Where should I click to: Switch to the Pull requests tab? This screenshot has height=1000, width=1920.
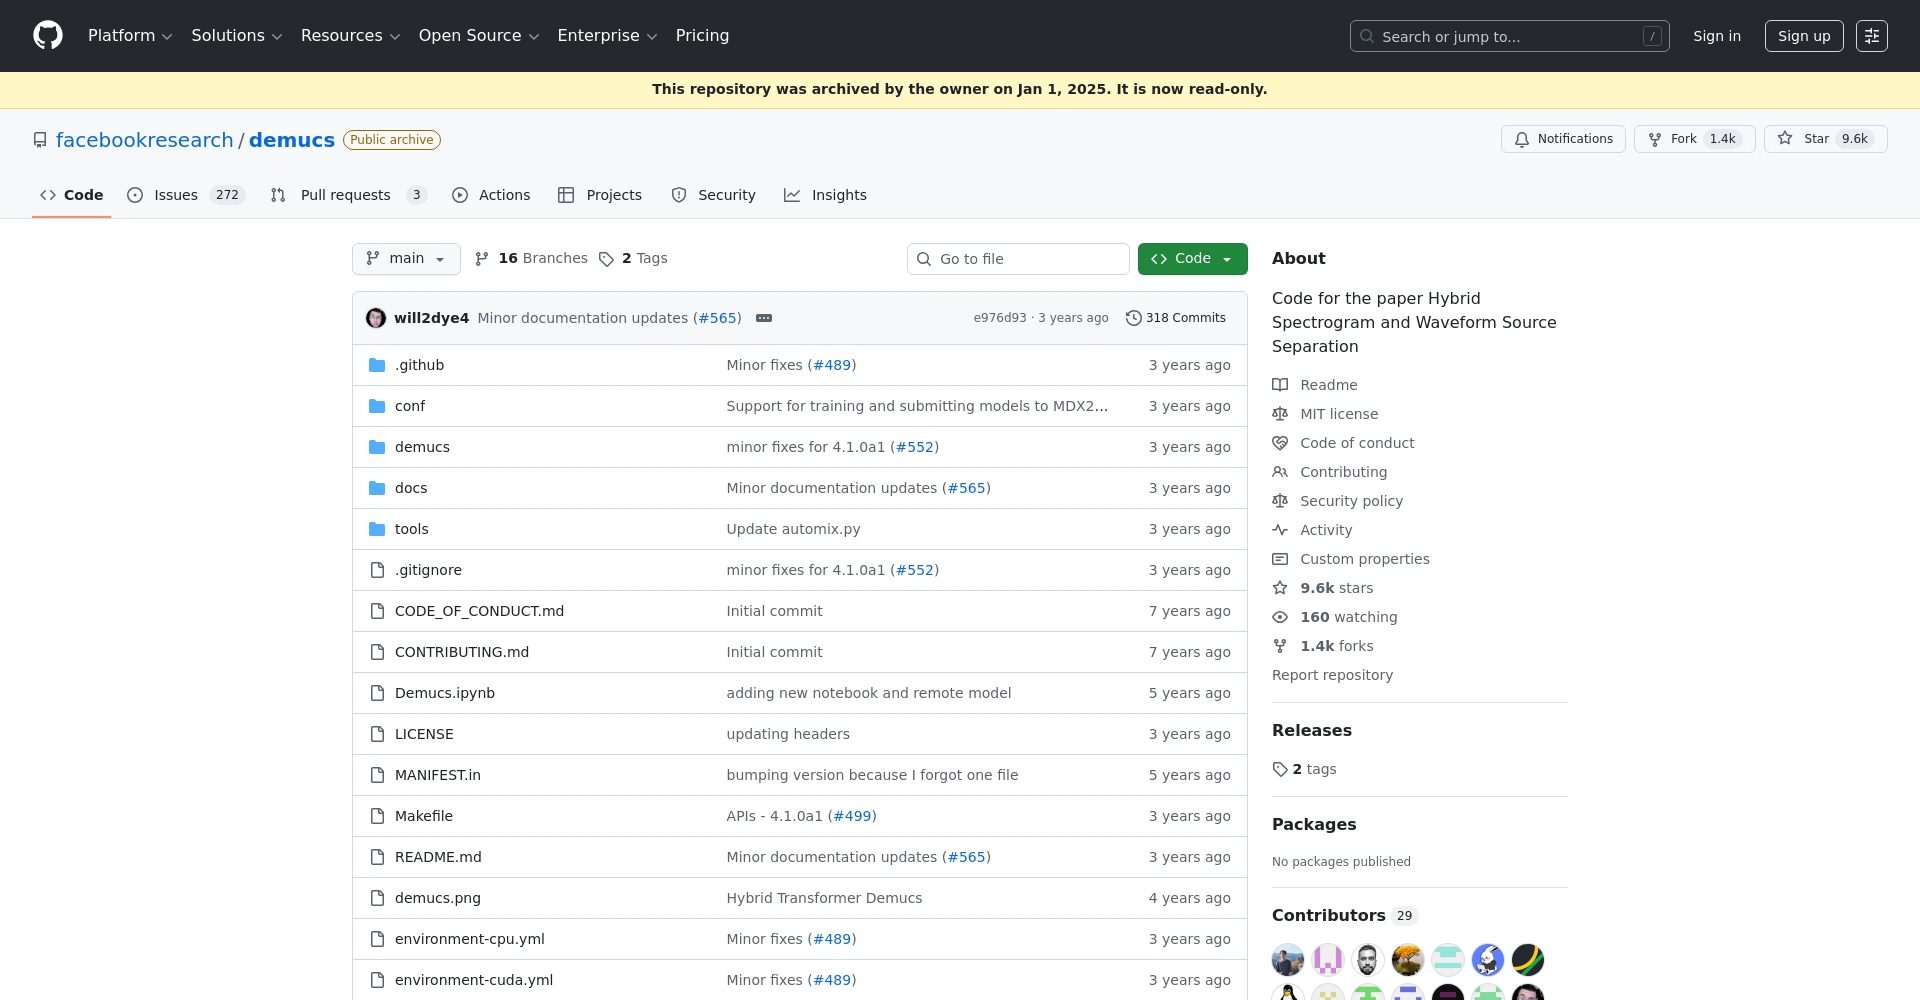(x=347, y=195)
